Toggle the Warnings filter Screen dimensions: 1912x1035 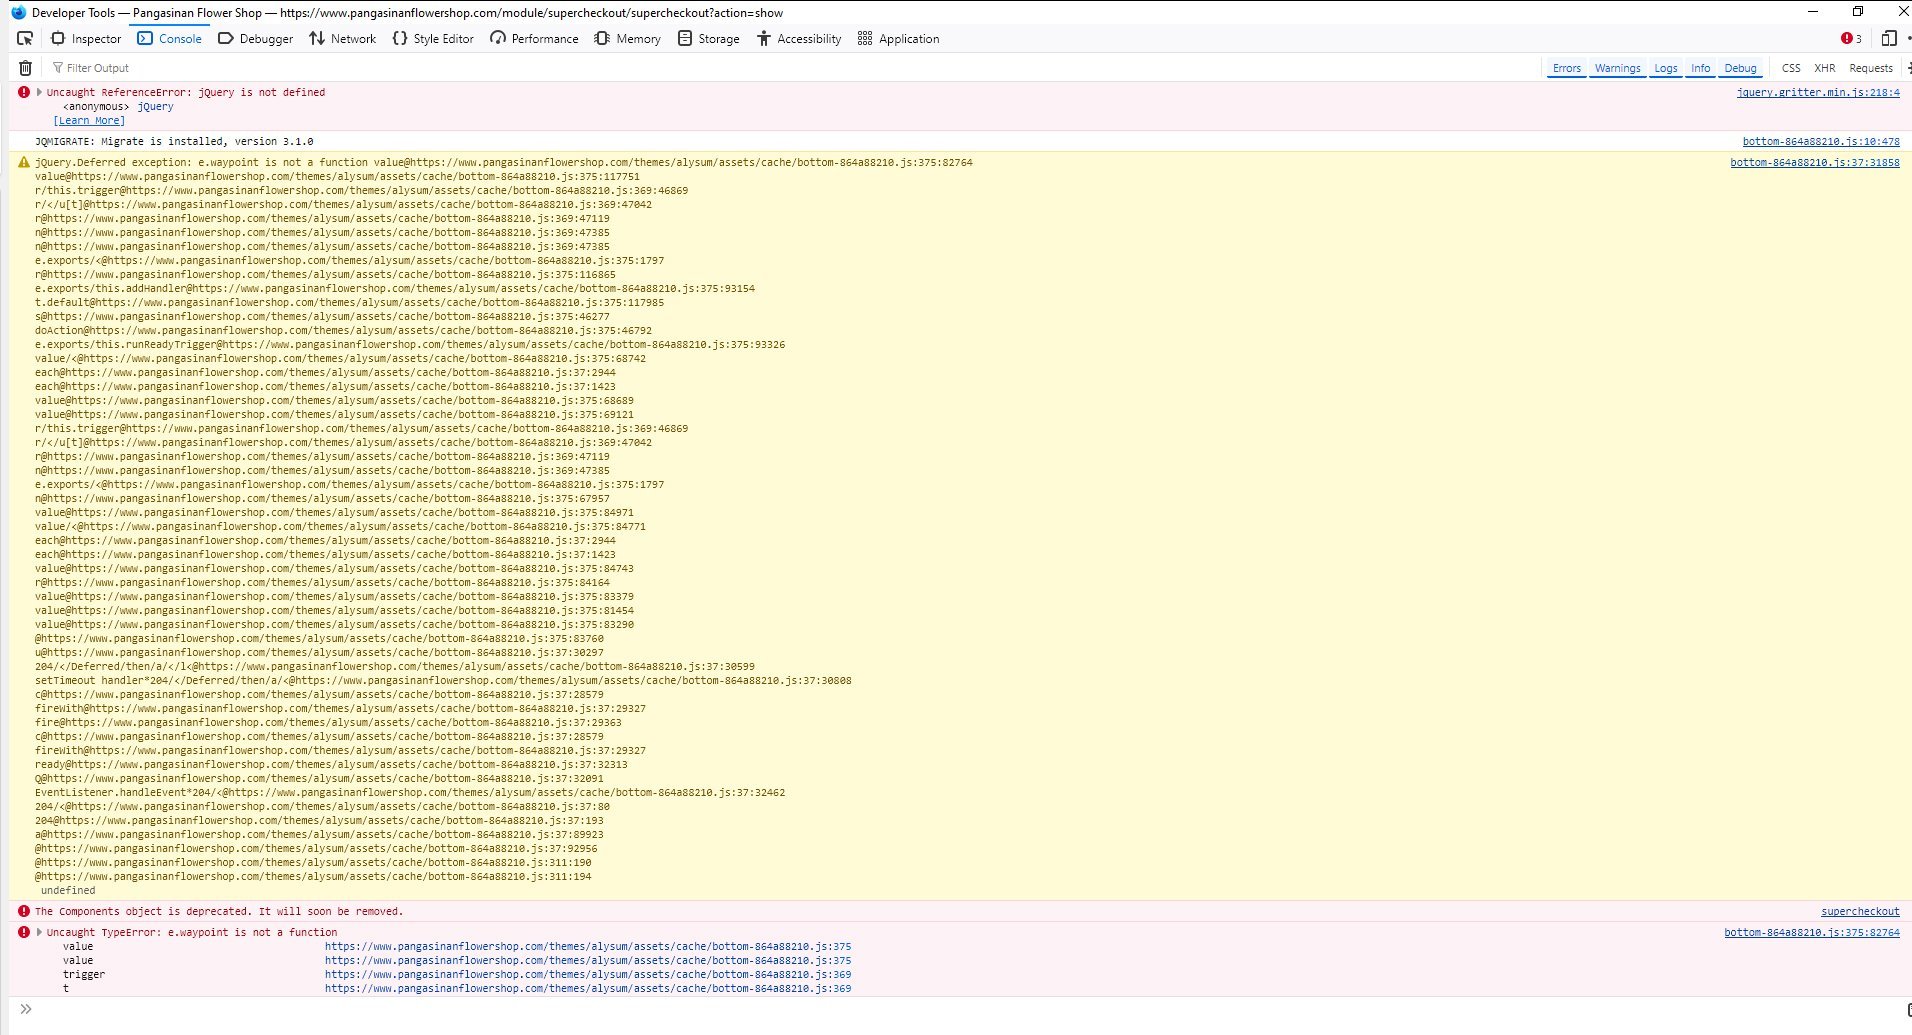[1617, 68]
